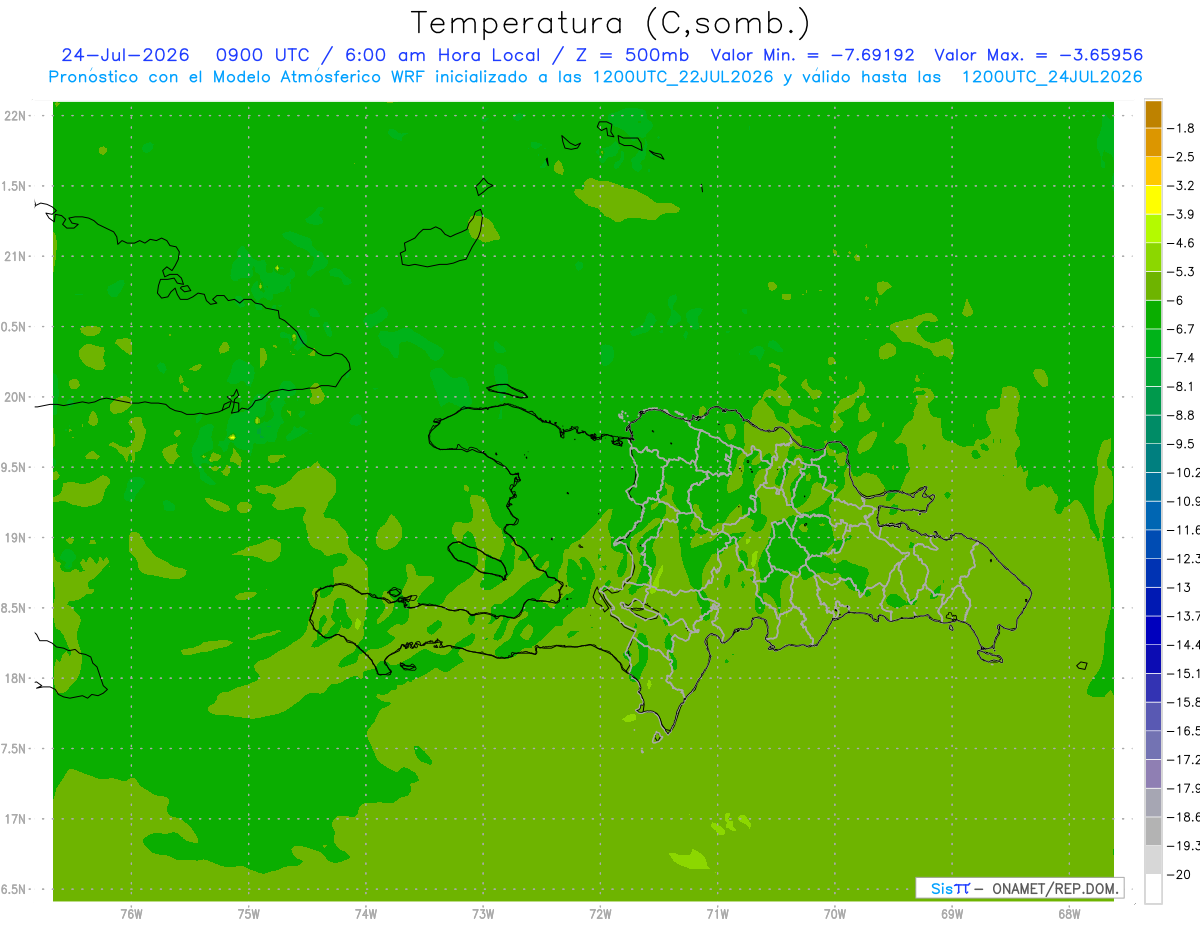Click the 'Temperatura (C,somb.)' chart title
Viewport: 1200px width, 927px height.
(x=610, y=23)
